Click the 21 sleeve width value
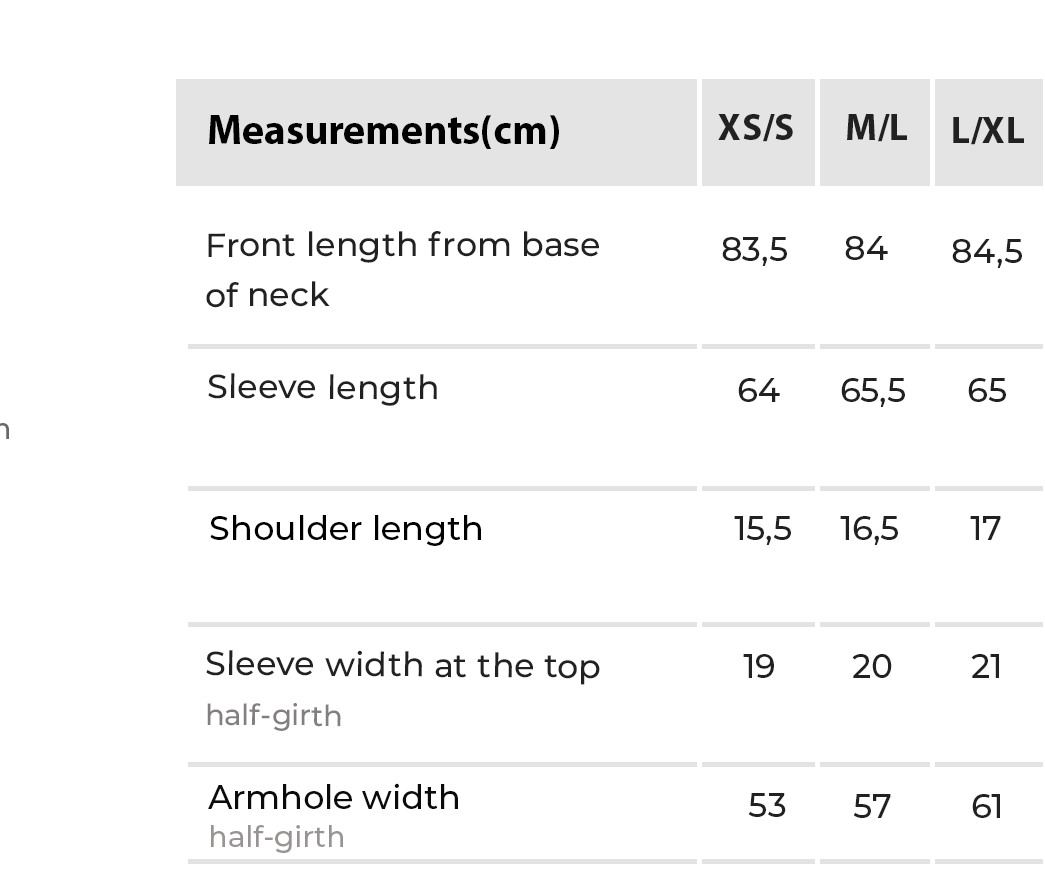 click(986, 667)
